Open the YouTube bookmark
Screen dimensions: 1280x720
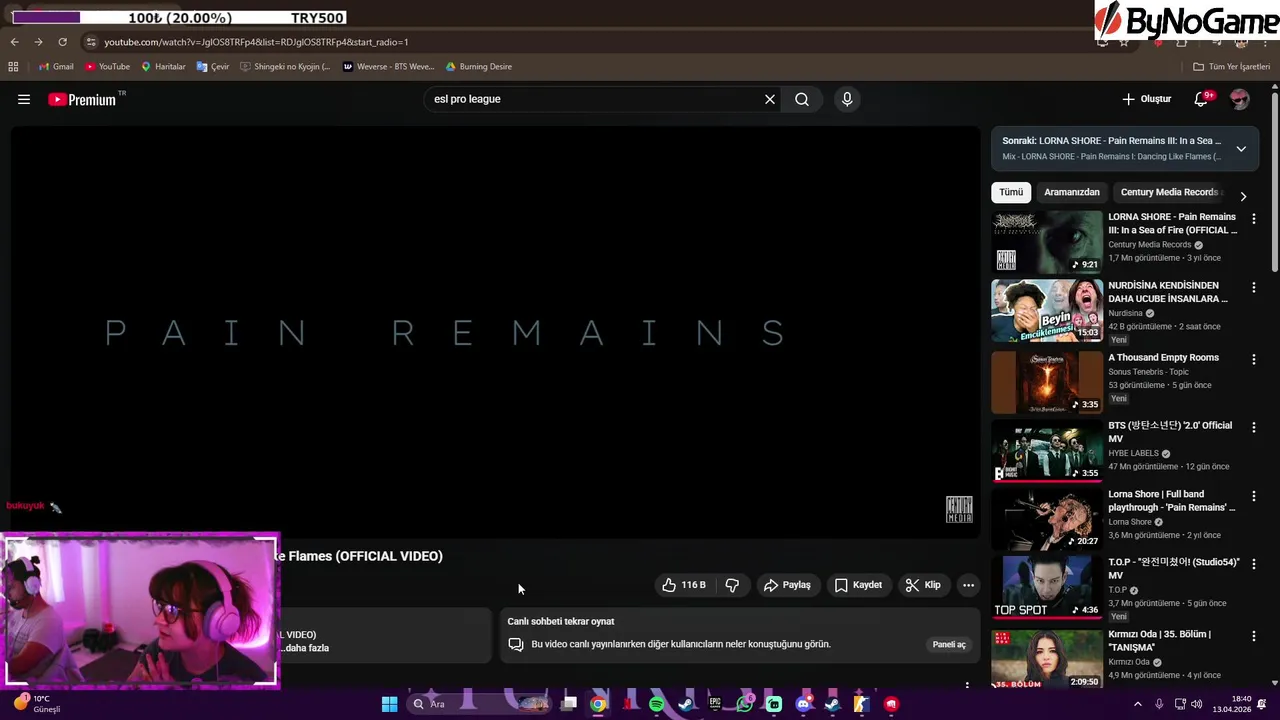pyautogui.click(x=108, y=67)
